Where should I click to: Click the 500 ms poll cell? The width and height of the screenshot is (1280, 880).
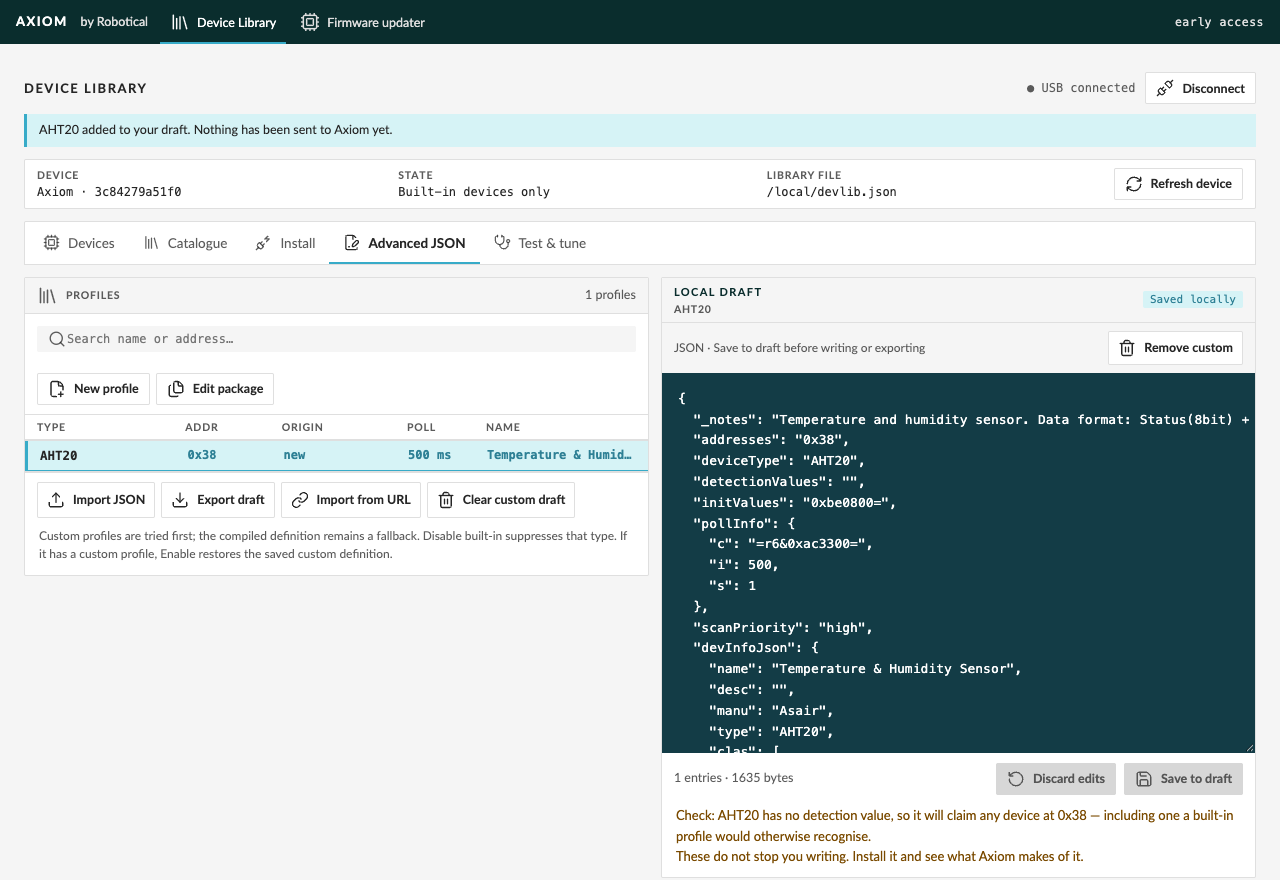tap(429, 455)
